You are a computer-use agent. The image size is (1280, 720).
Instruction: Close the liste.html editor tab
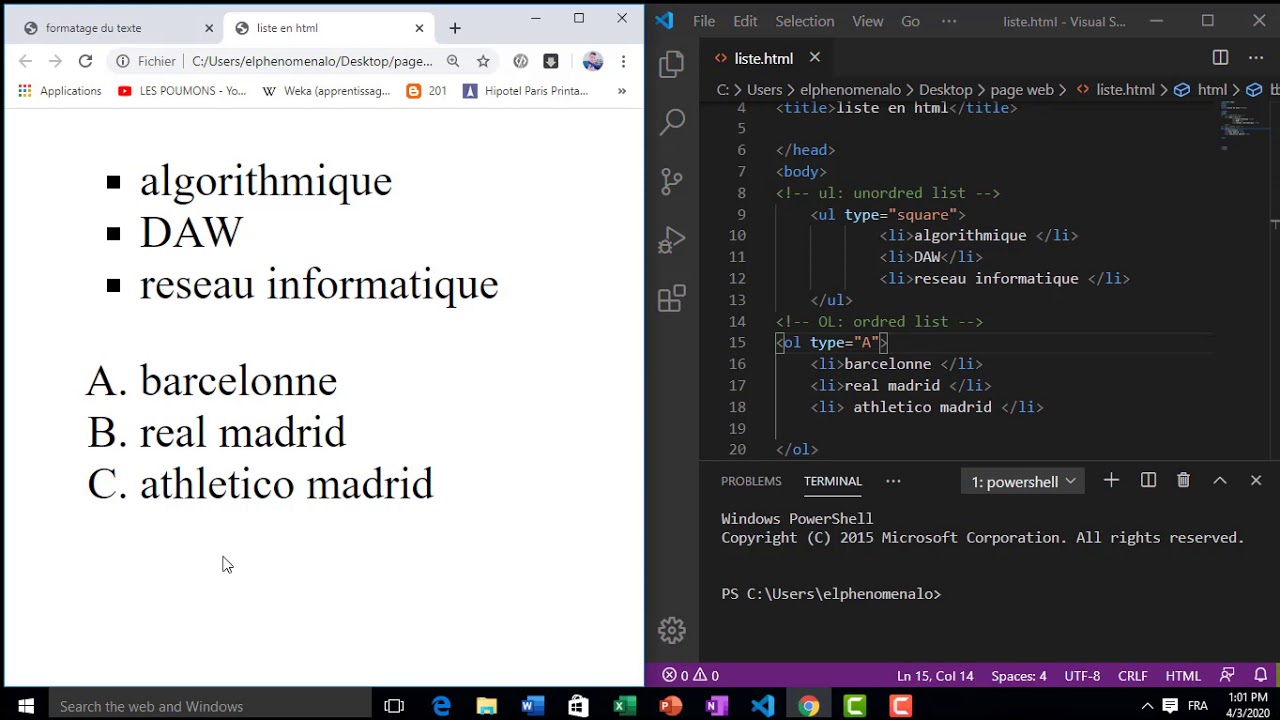(814, 58)
